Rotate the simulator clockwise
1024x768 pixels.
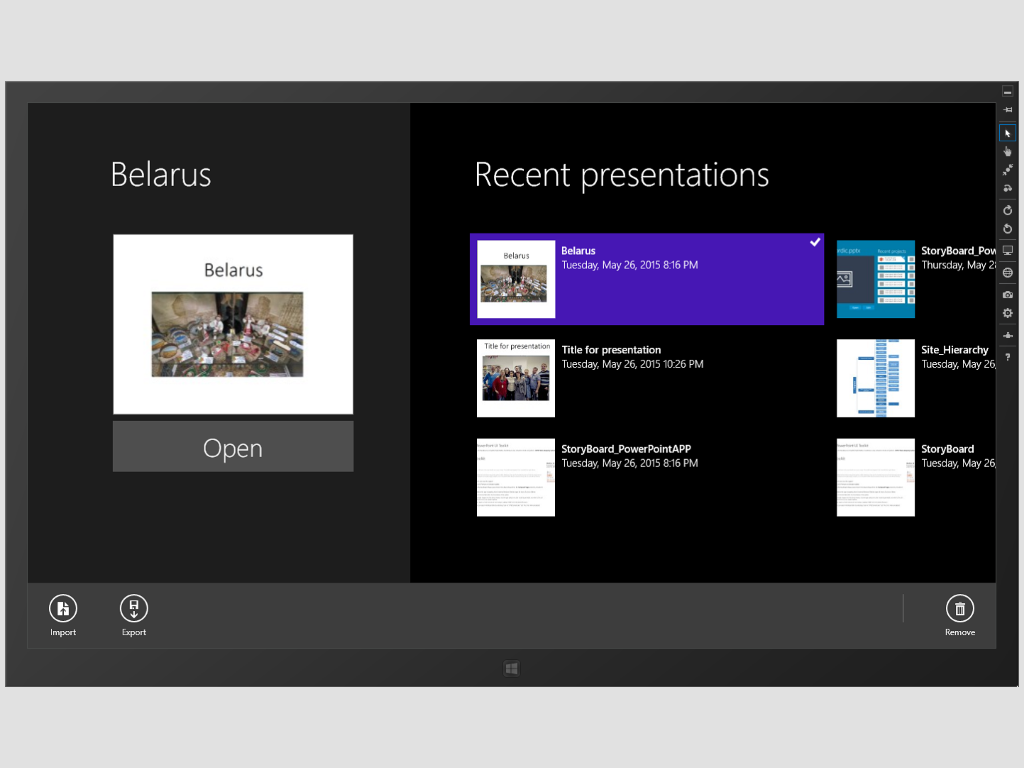(x=1007, y=210)
